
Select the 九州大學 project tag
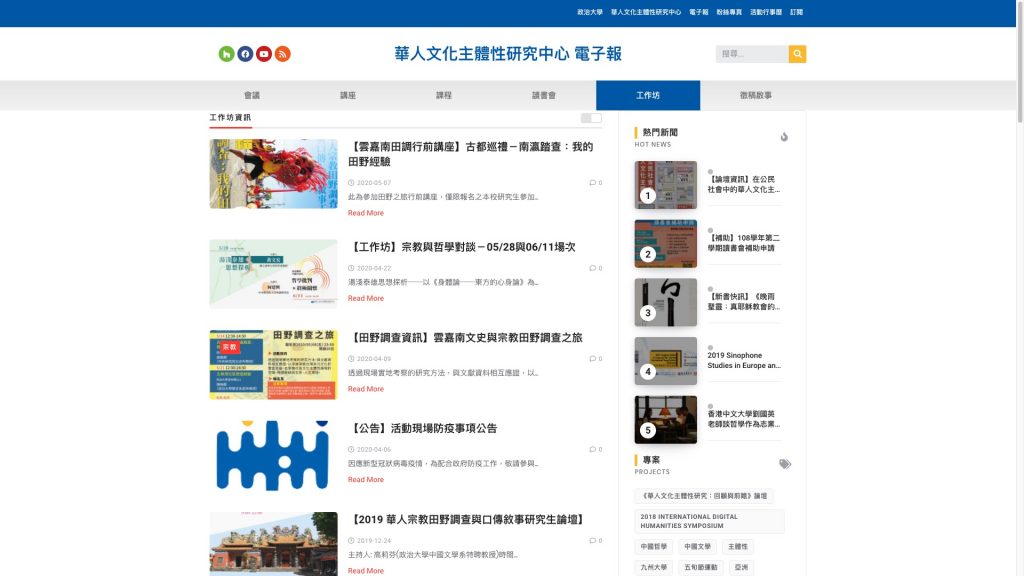tap(654, 567)
